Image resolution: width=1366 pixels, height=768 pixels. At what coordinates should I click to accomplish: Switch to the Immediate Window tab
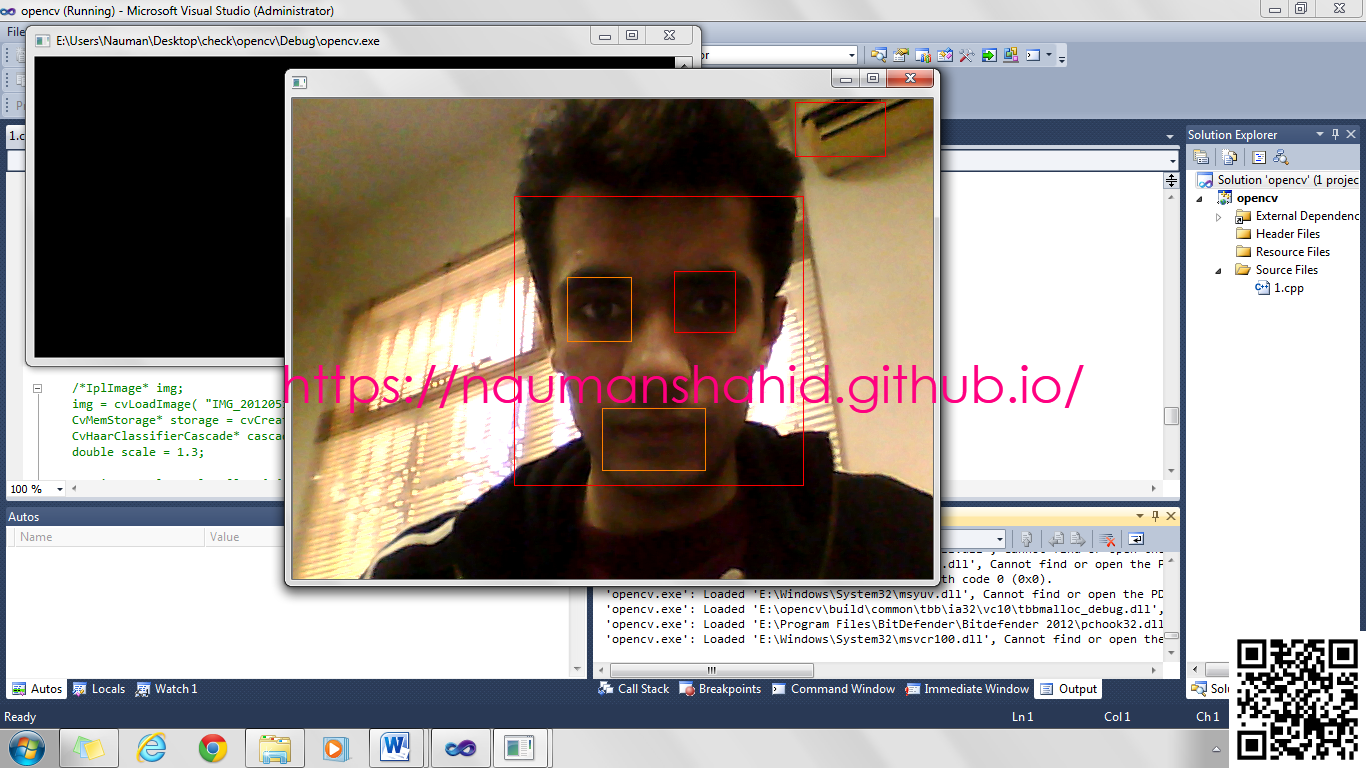tap(967, 689)
